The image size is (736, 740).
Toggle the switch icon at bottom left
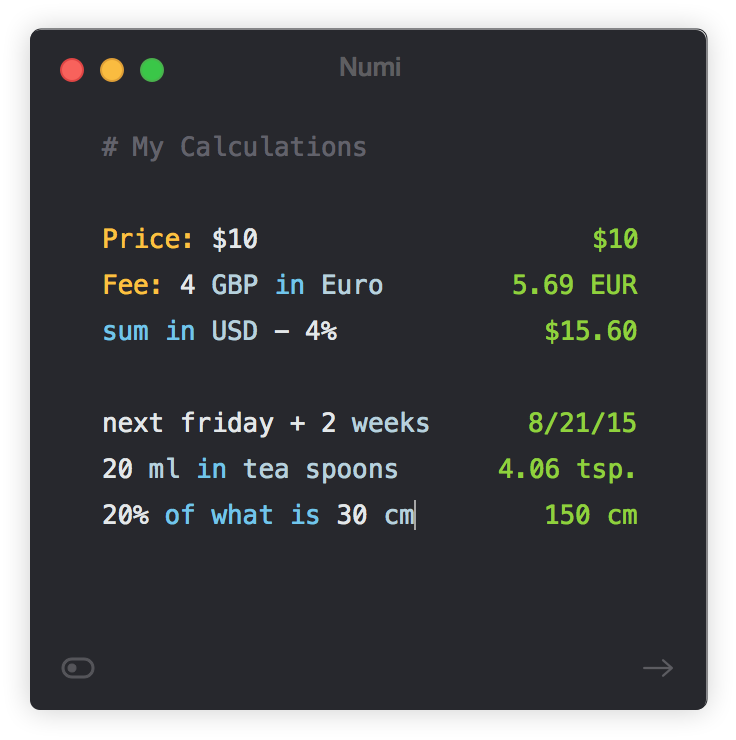pyautogui.click(x=78, y=667)
